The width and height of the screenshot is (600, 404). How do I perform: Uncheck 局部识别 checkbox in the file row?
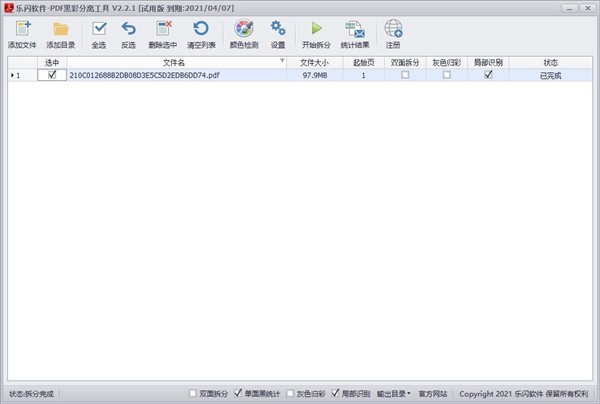488,75
